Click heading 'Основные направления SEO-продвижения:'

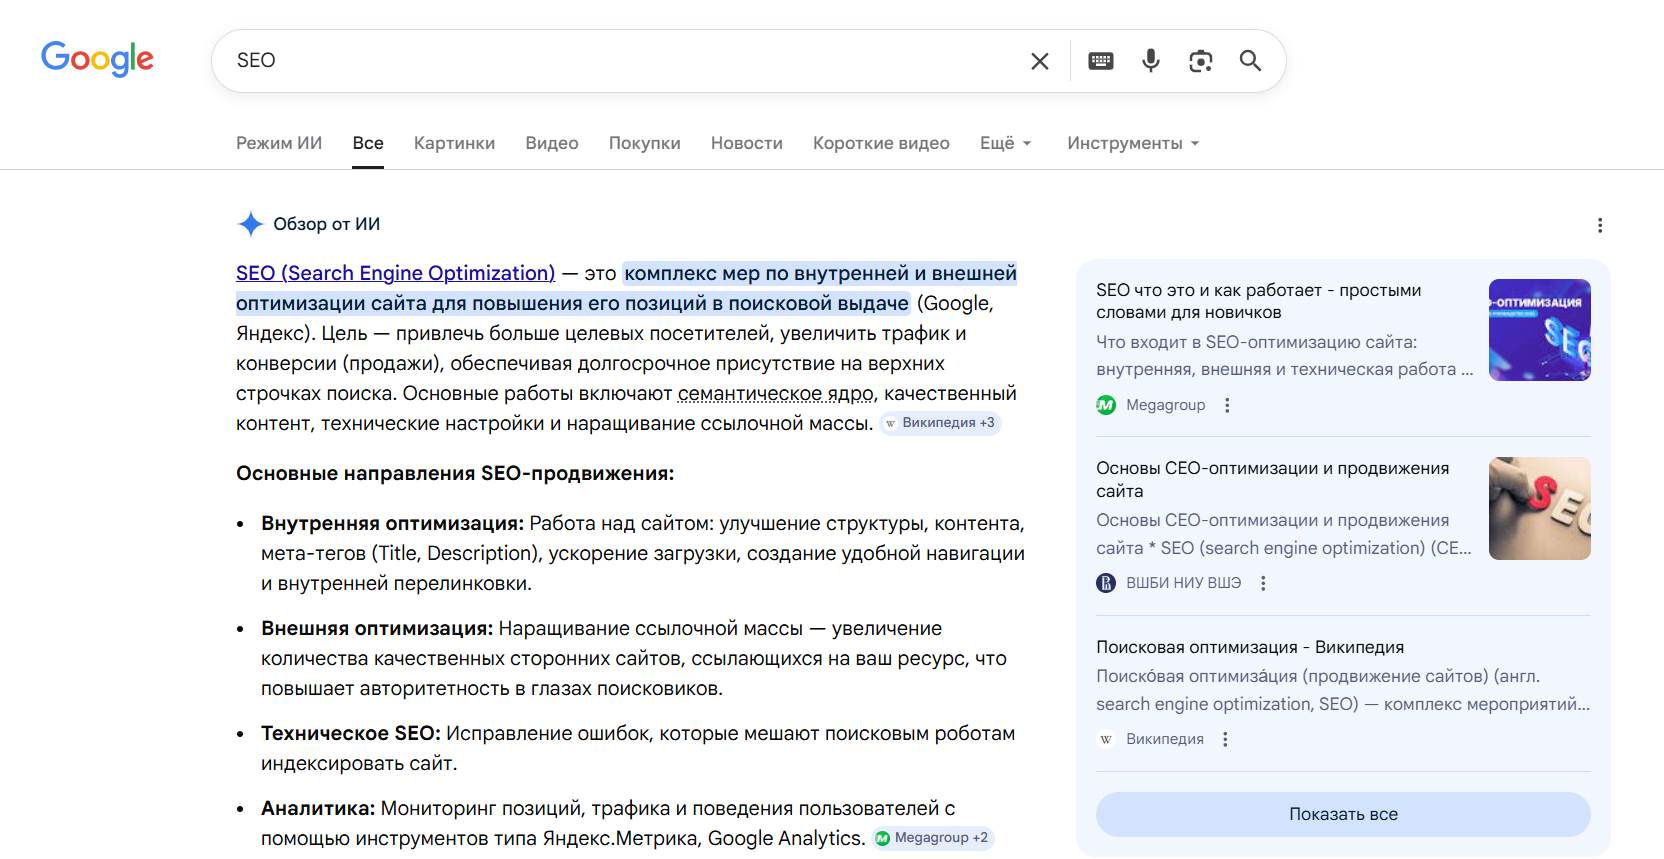pos(455,473)
